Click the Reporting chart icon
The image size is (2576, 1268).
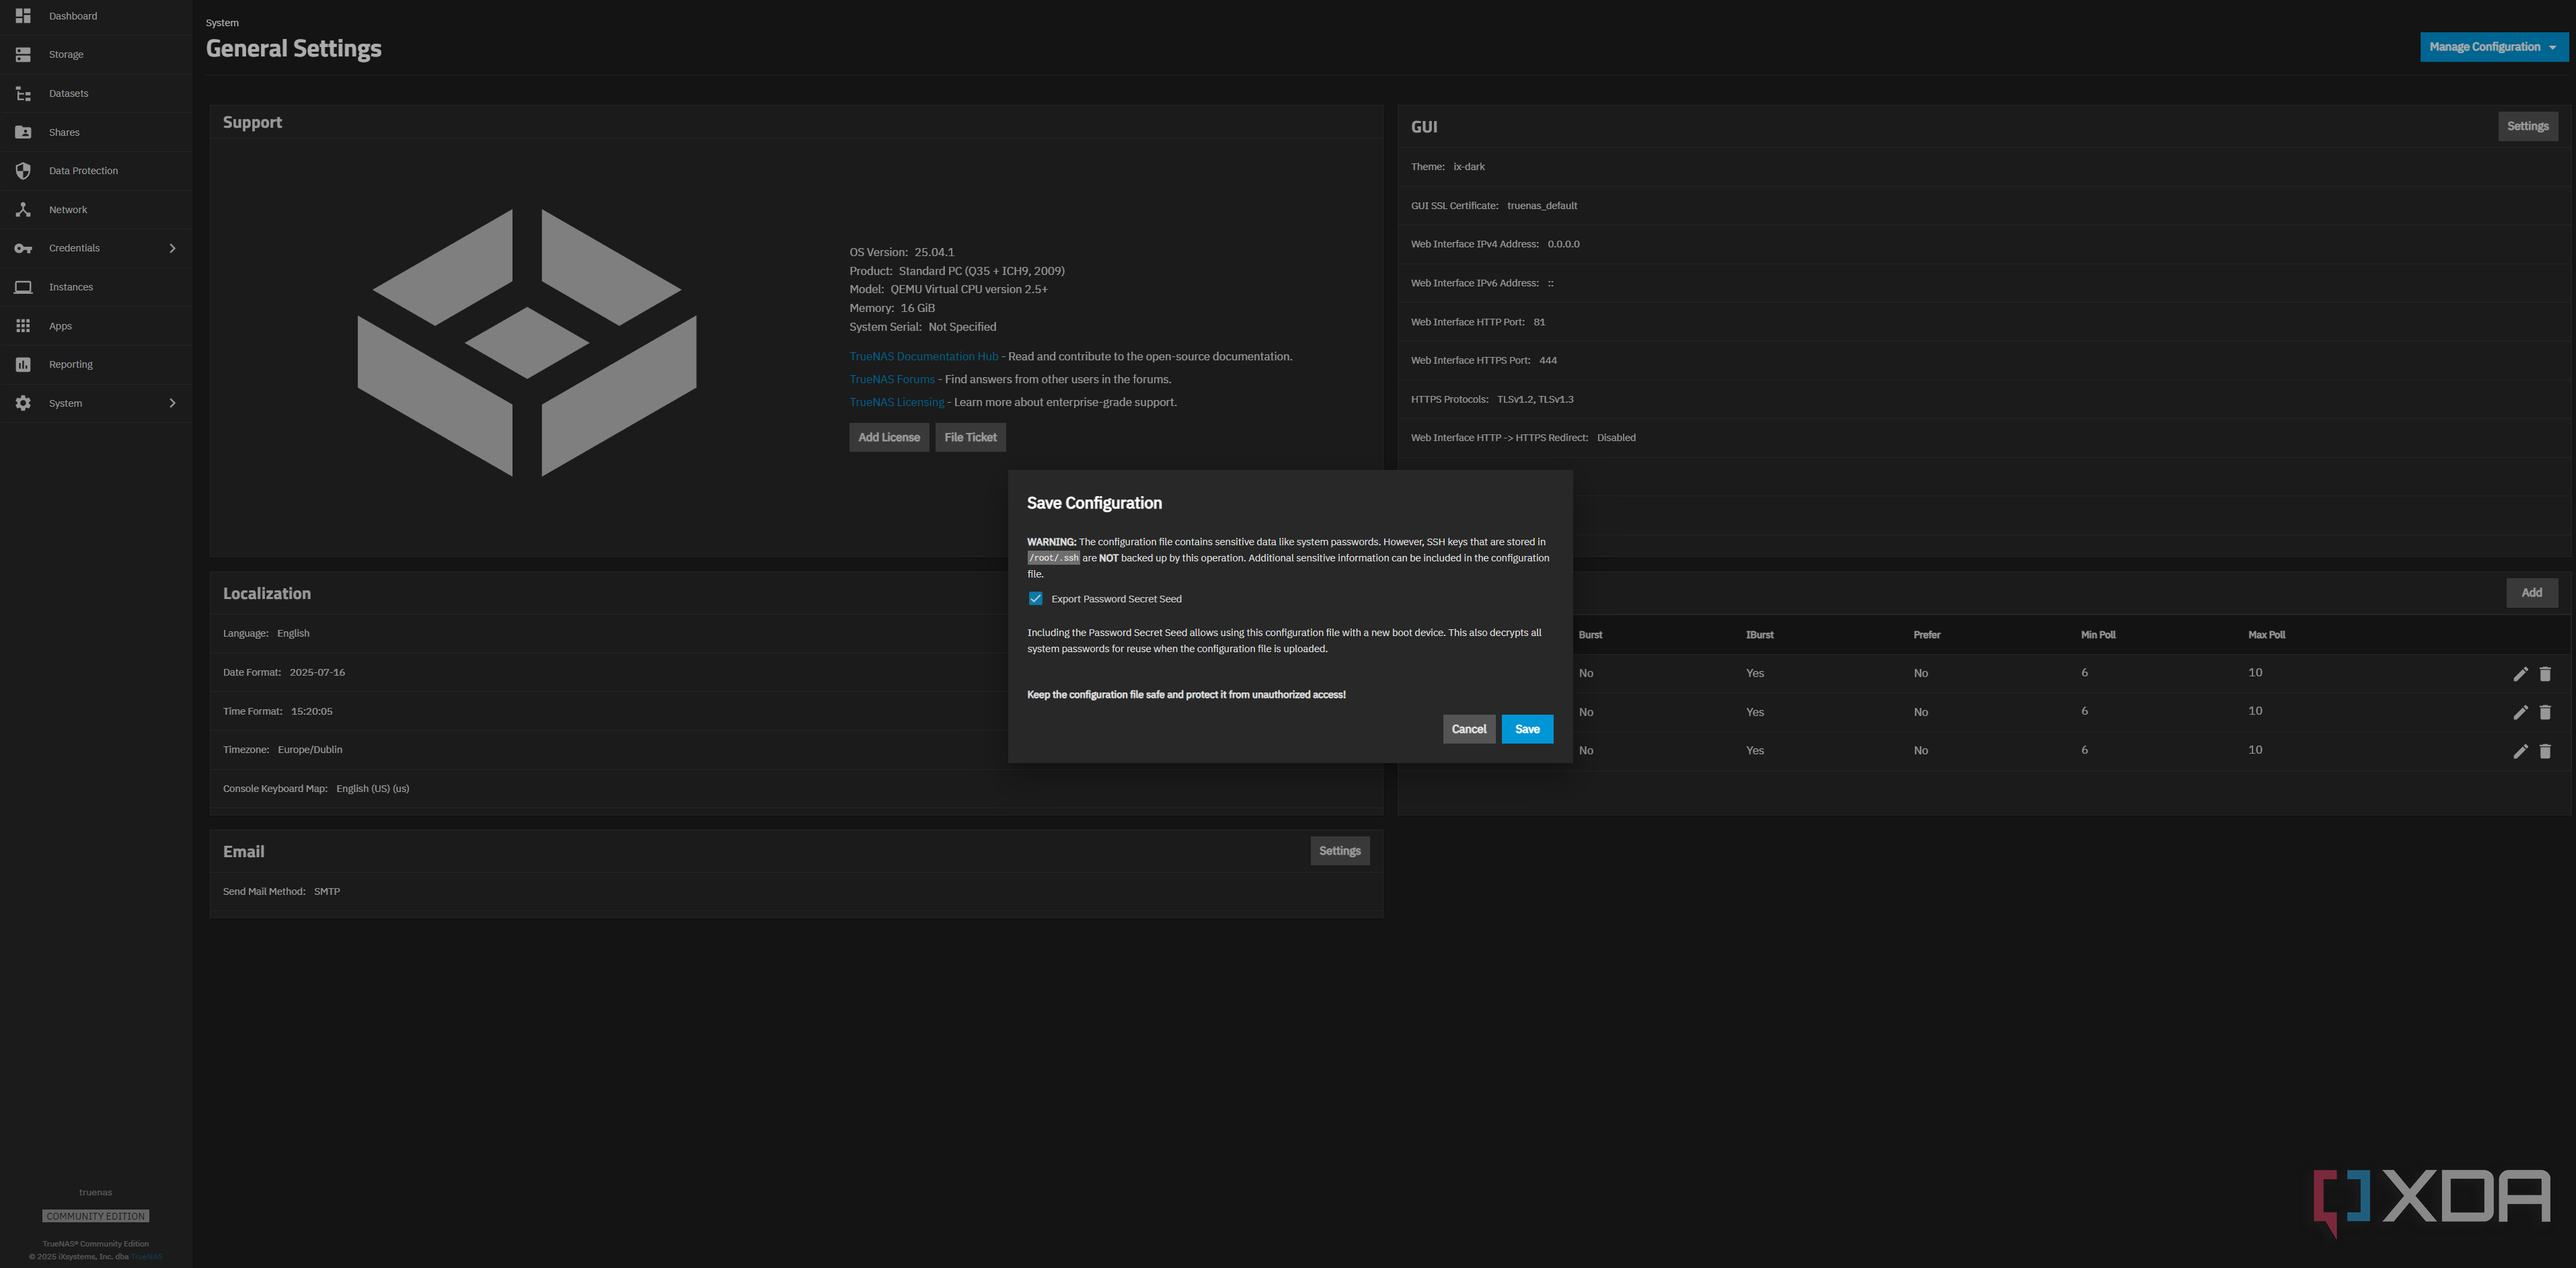coord(23,364)
